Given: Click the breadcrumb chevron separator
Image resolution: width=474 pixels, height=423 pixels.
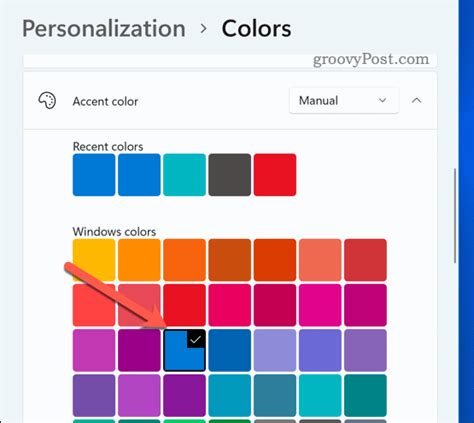Looking at the screenshot, I should 204,29.
